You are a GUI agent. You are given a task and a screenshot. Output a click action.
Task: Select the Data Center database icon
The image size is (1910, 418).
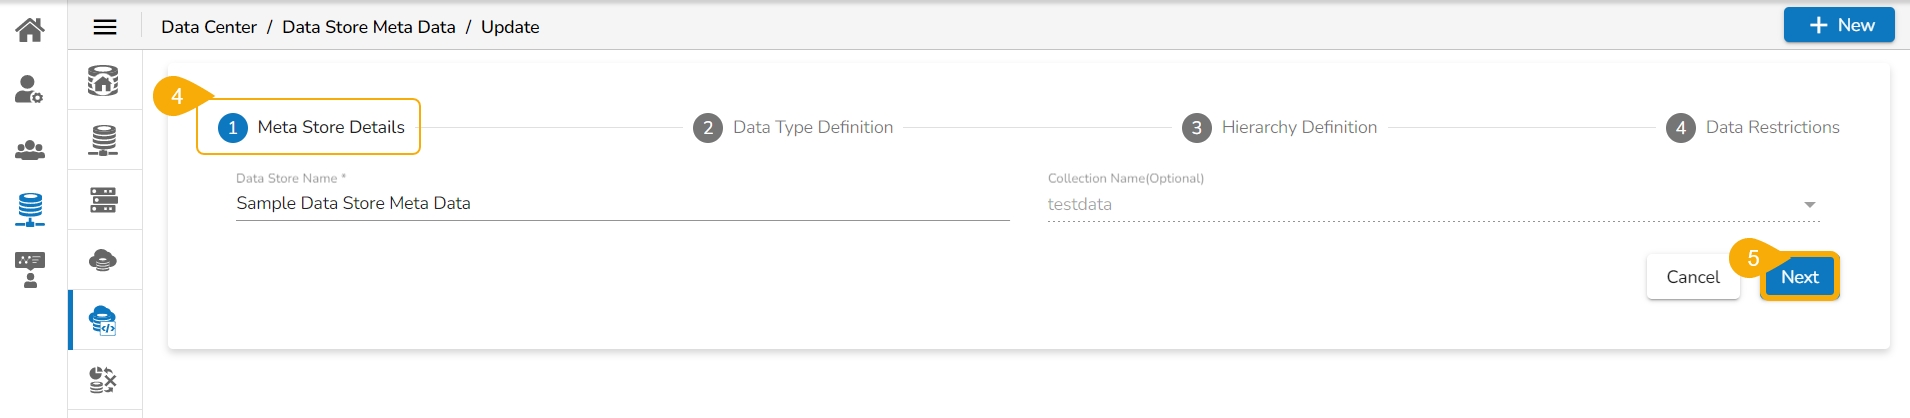(30, 209)
